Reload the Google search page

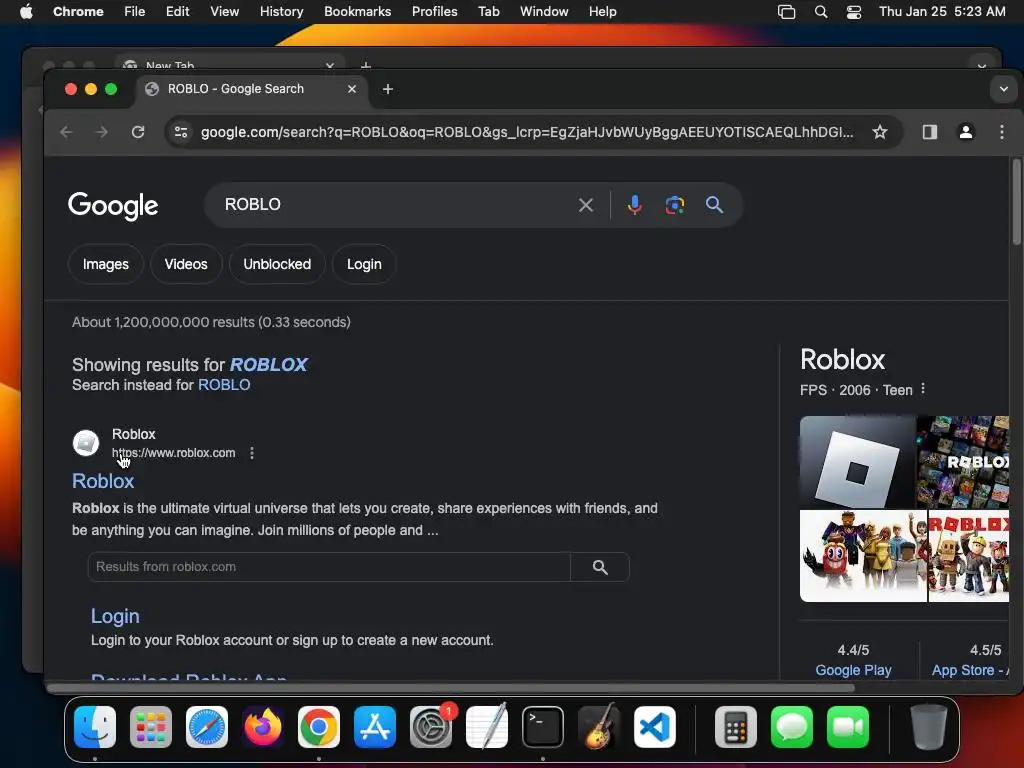click(x=138, y=132)
